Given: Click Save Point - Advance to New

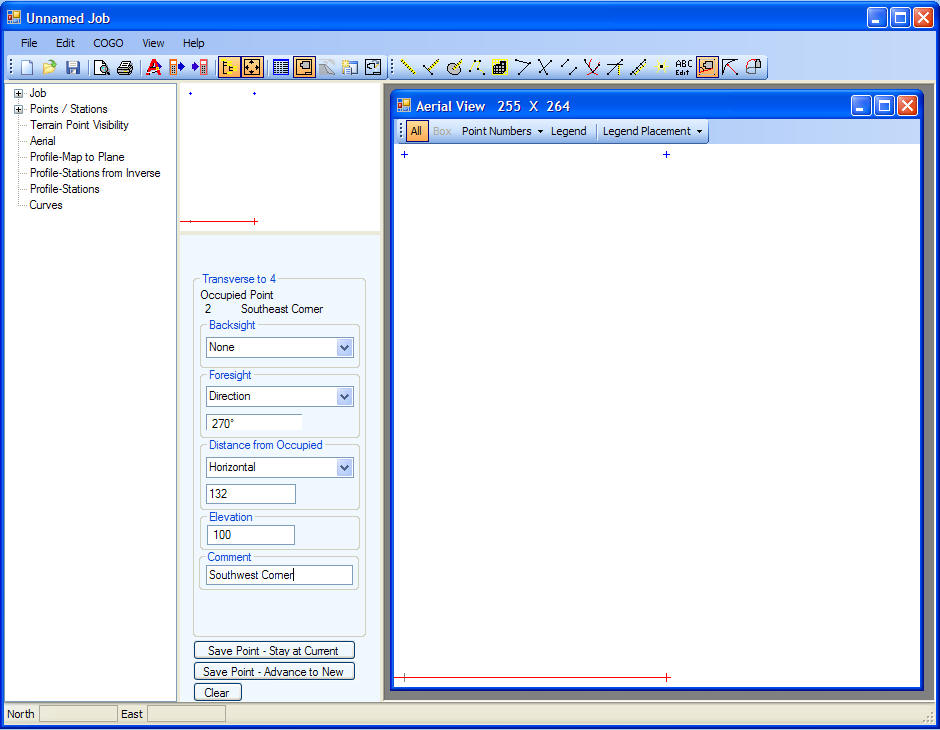Looking at the screenshot, I should [274, 671].
